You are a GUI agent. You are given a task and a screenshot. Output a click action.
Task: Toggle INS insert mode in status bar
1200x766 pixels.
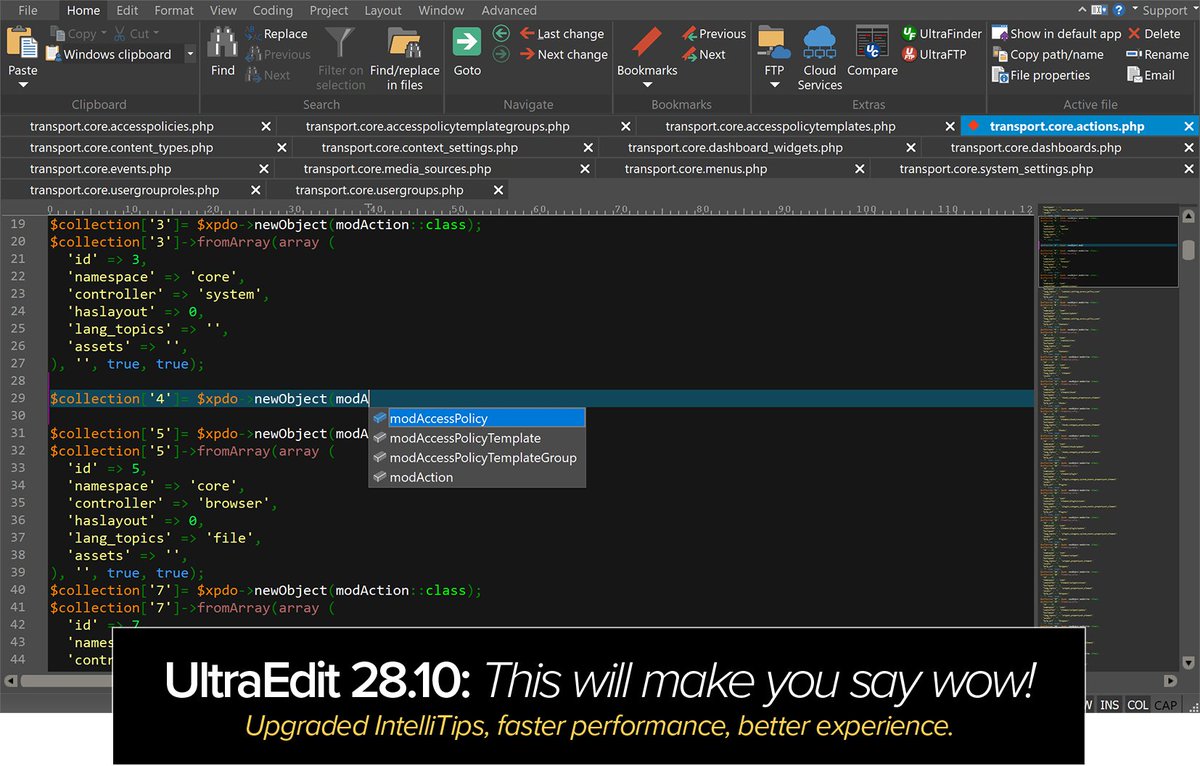click(x=1110, y=705)
